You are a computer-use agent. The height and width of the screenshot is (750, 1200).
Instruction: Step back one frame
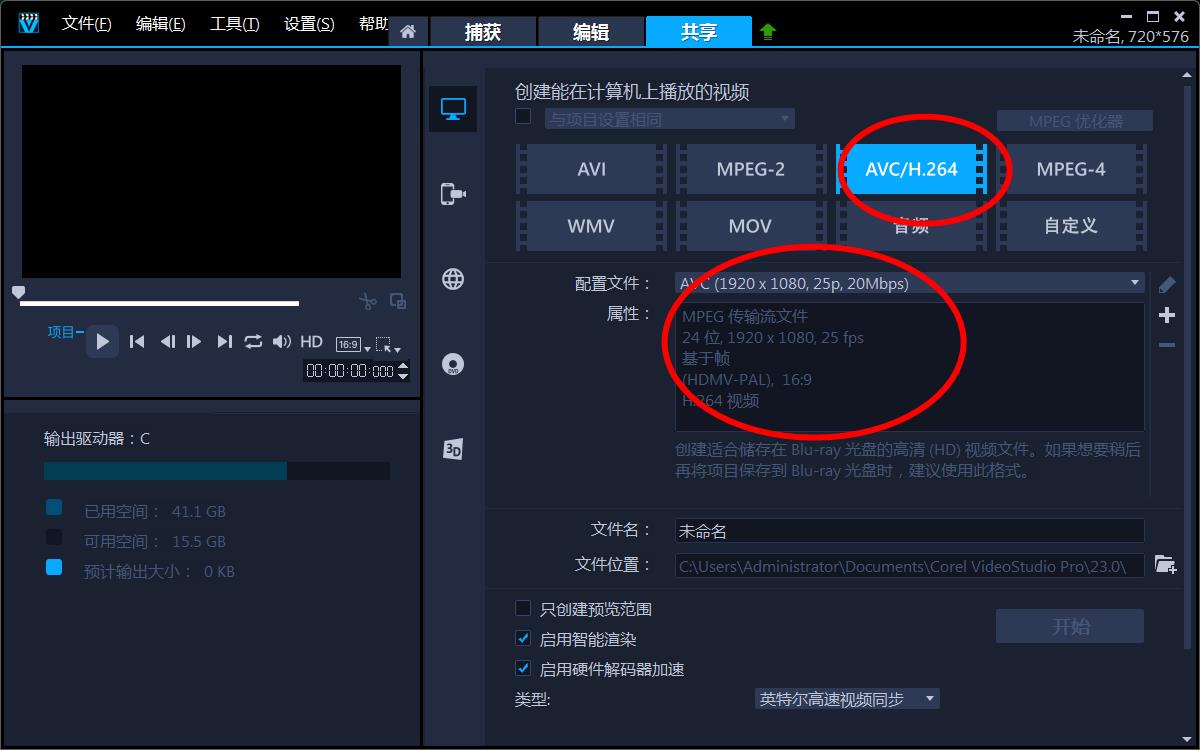tap(167, 342)
